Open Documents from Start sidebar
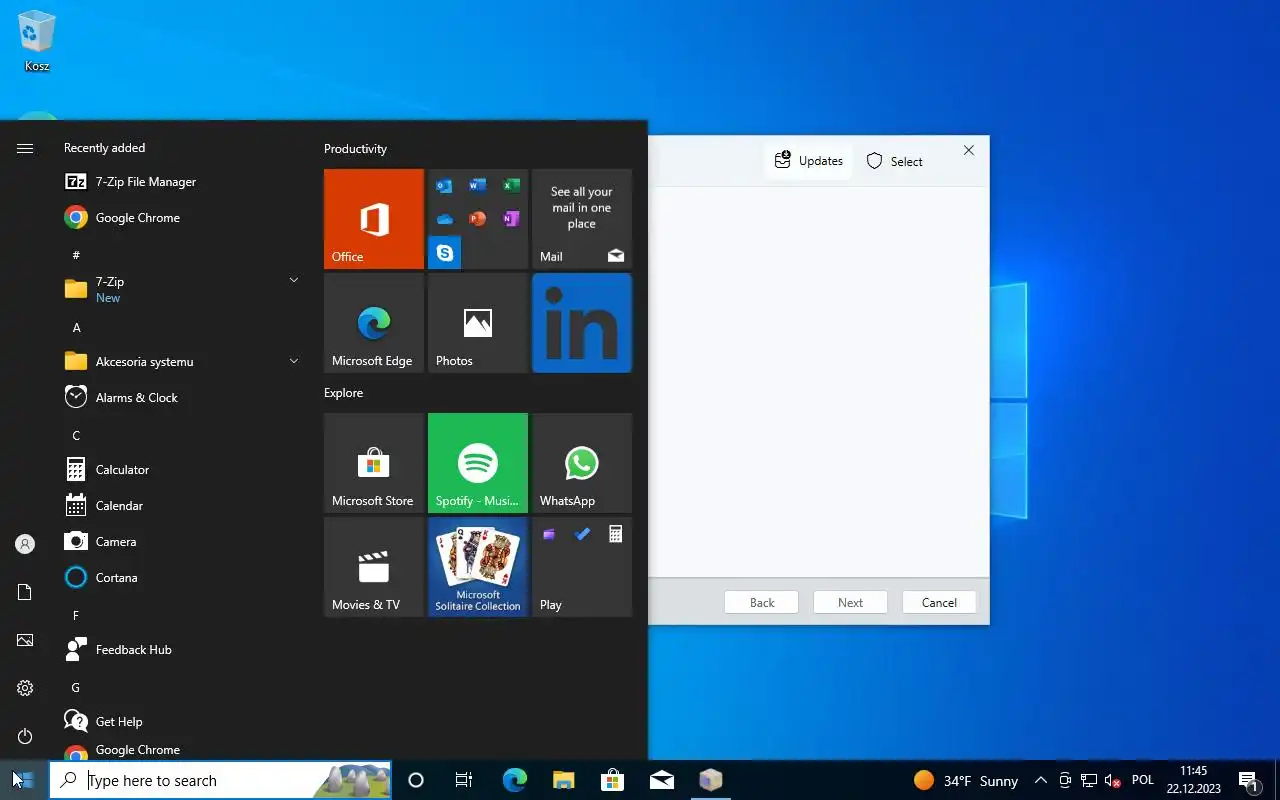 [25, 592]
